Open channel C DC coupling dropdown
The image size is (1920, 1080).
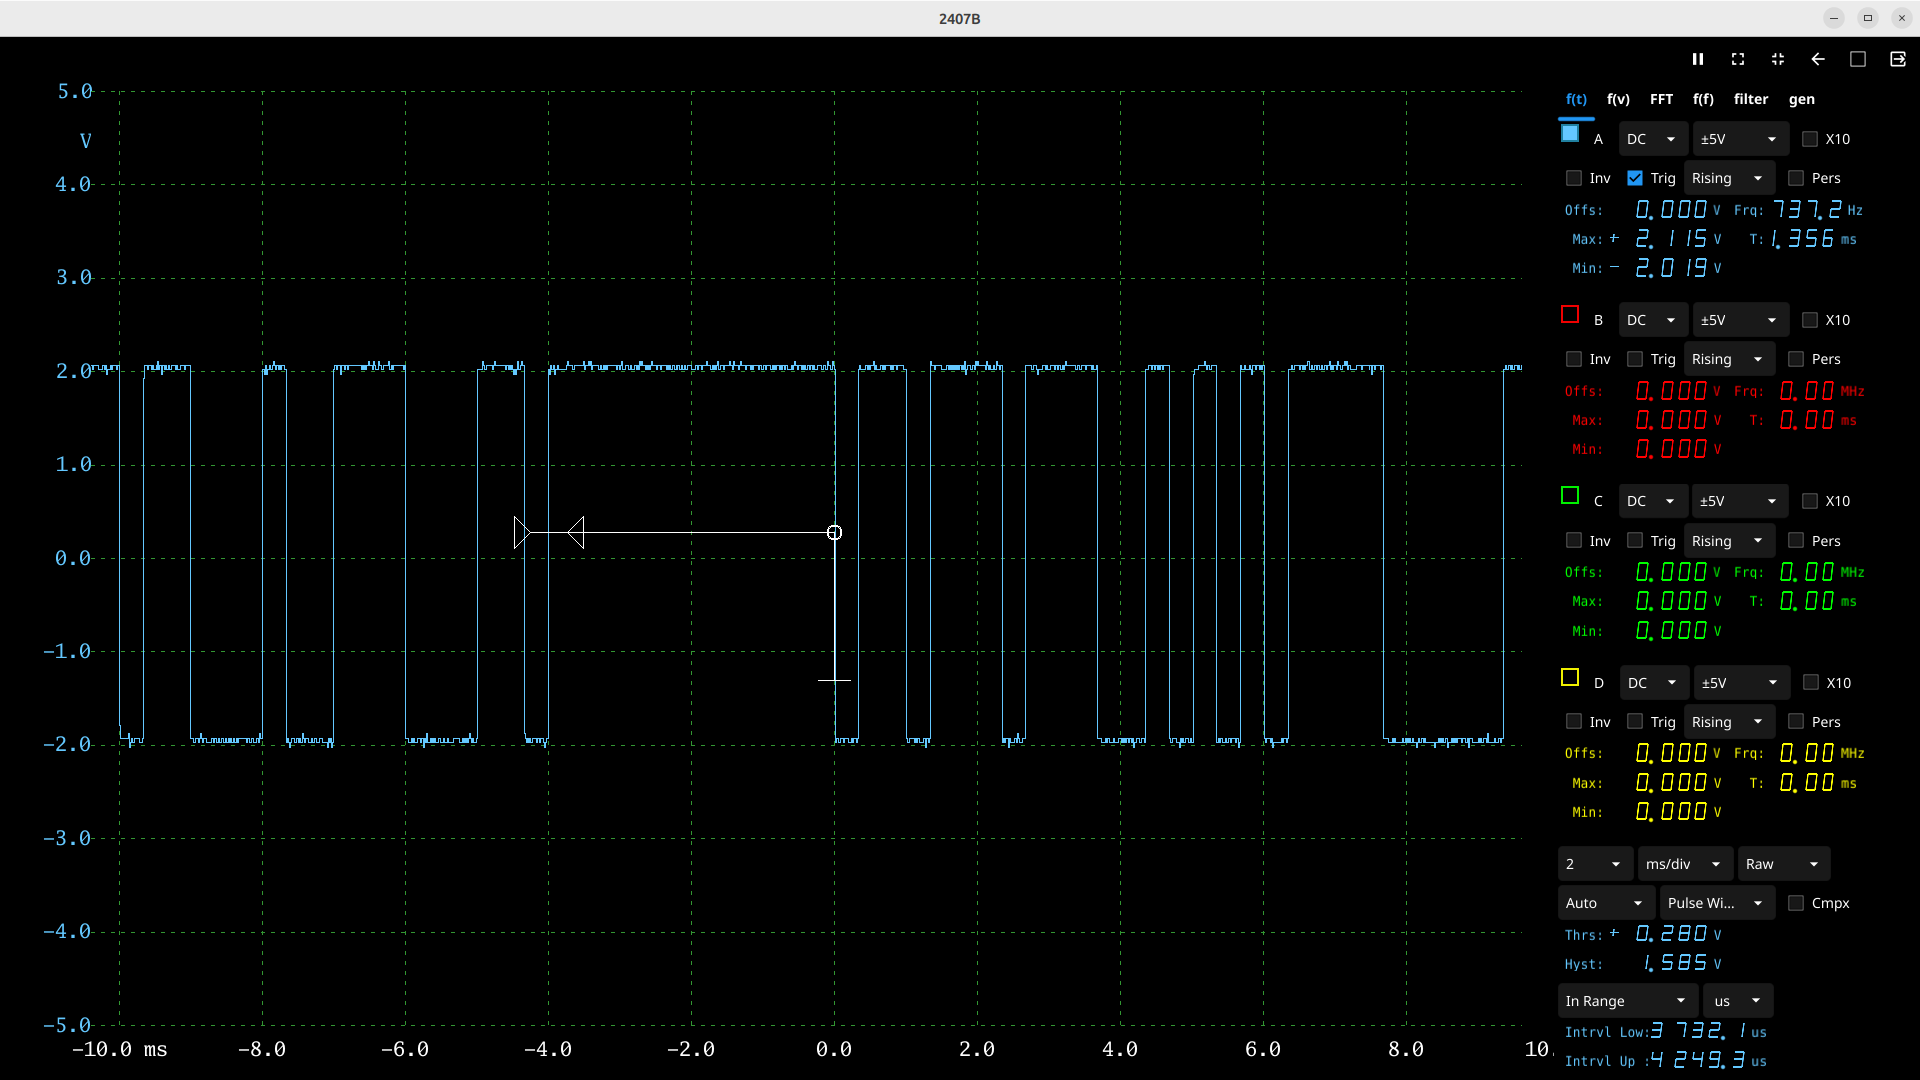(x=1653, y=501)
